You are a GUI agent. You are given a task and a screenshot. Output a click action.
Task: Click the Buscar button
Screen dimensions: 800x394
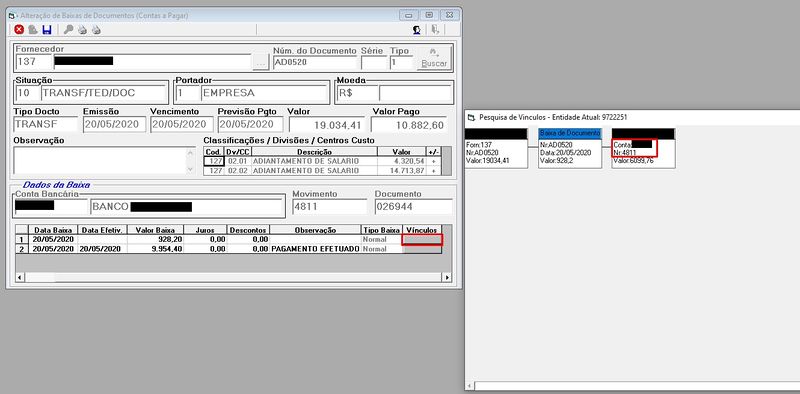[434, 58]
